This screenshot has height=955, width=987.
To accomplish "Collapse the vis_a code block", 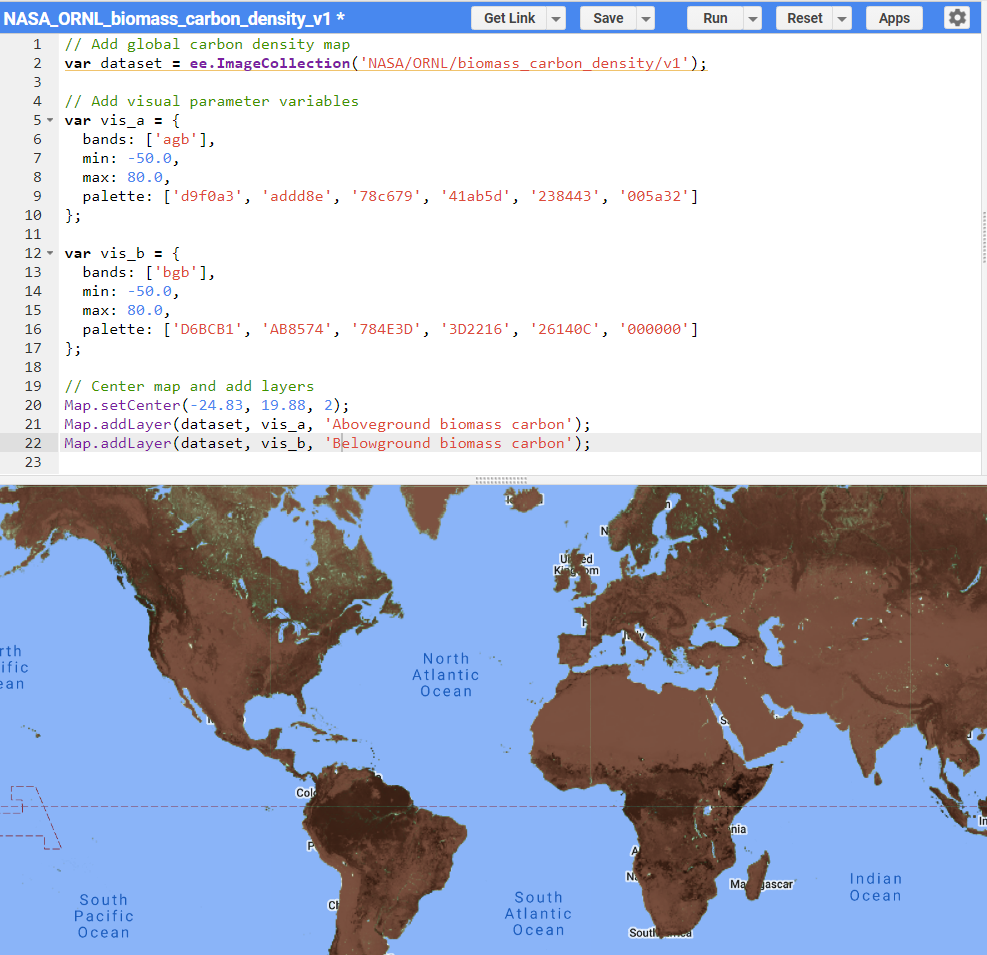I will [51, 120].
